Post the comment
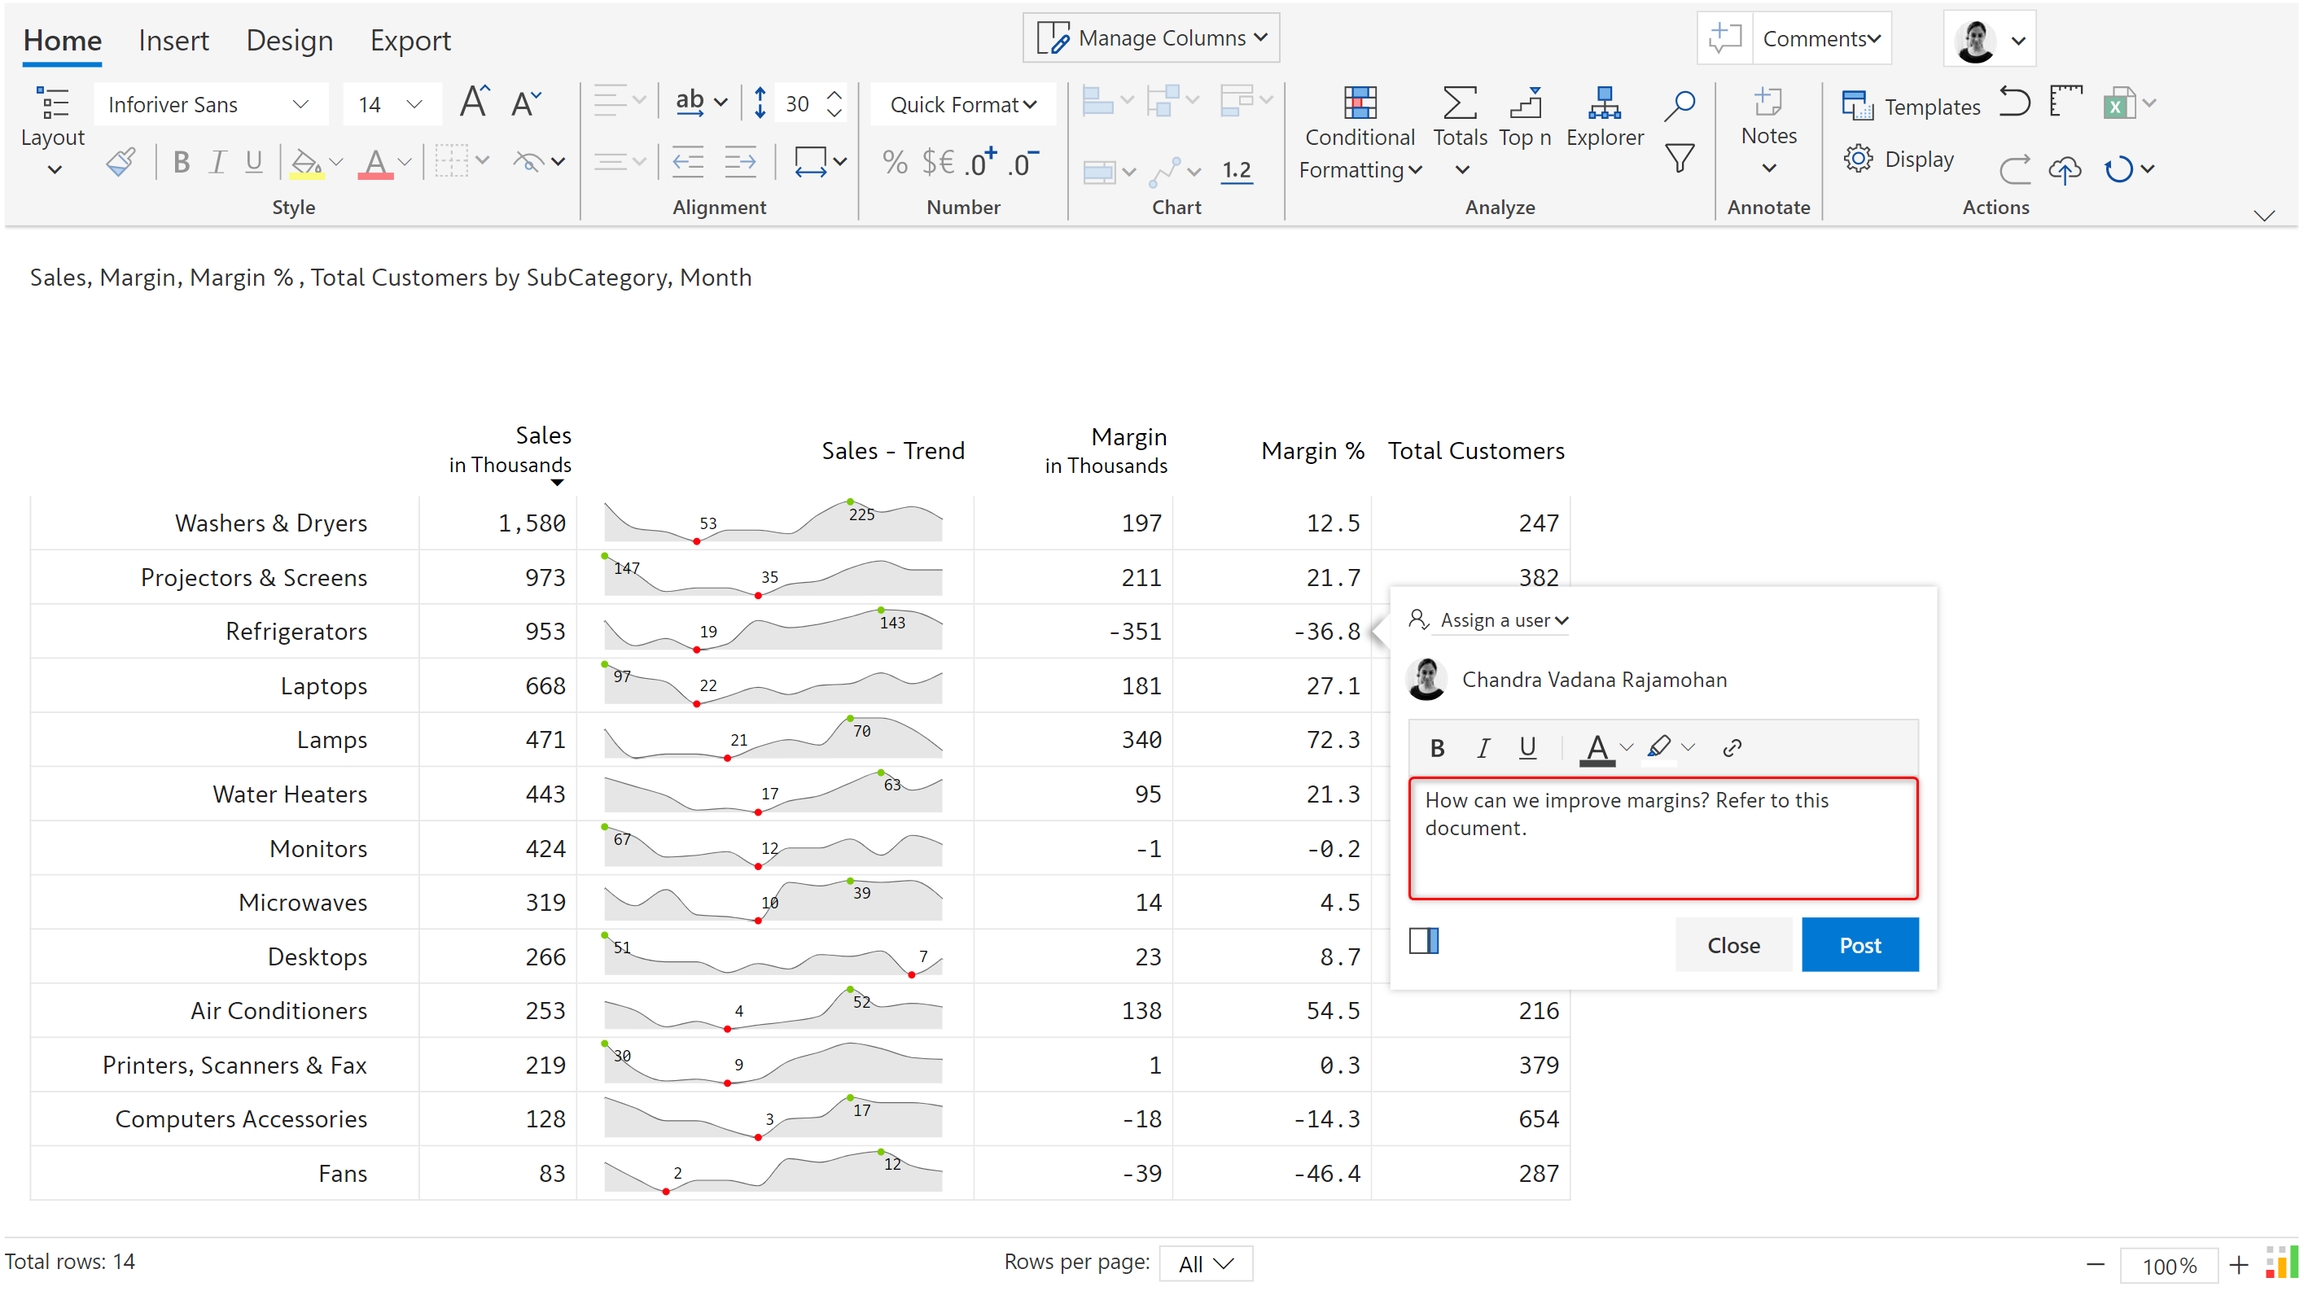 (x=1859, y=945)
